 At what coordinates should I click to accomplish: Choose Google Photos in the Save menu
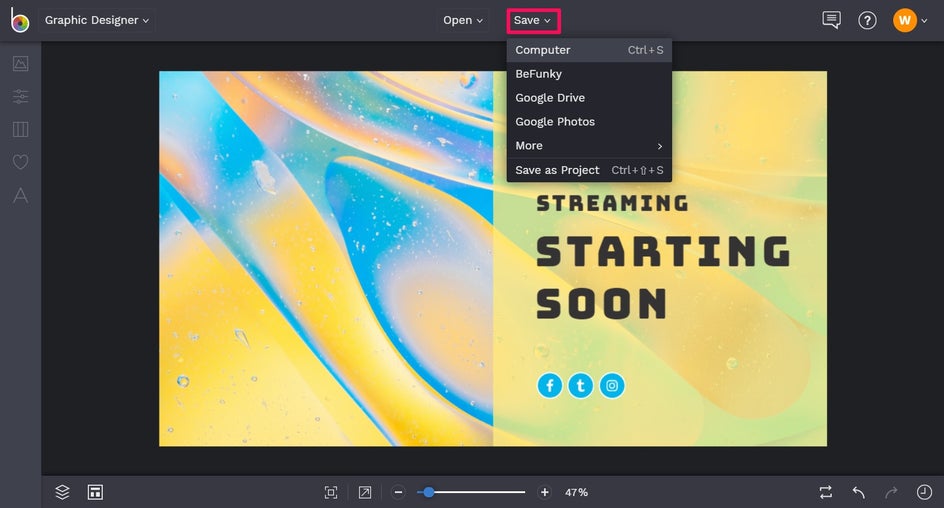[589, 122]
